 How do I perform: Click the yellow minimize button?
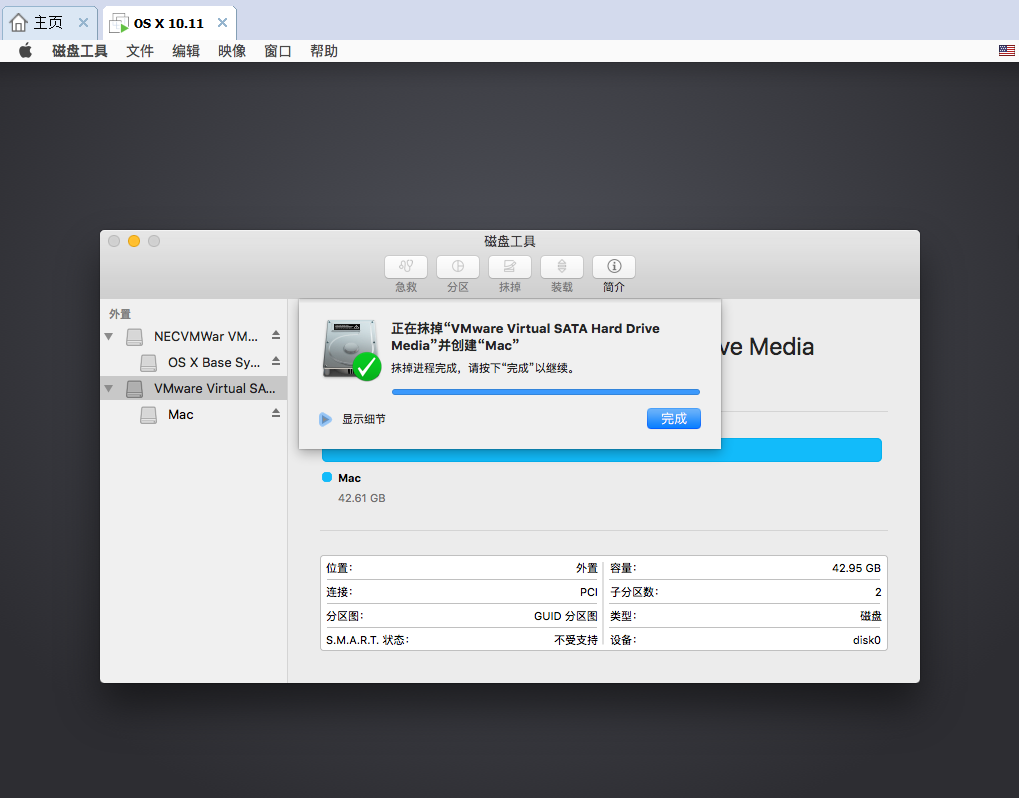[x=134, y=241]
